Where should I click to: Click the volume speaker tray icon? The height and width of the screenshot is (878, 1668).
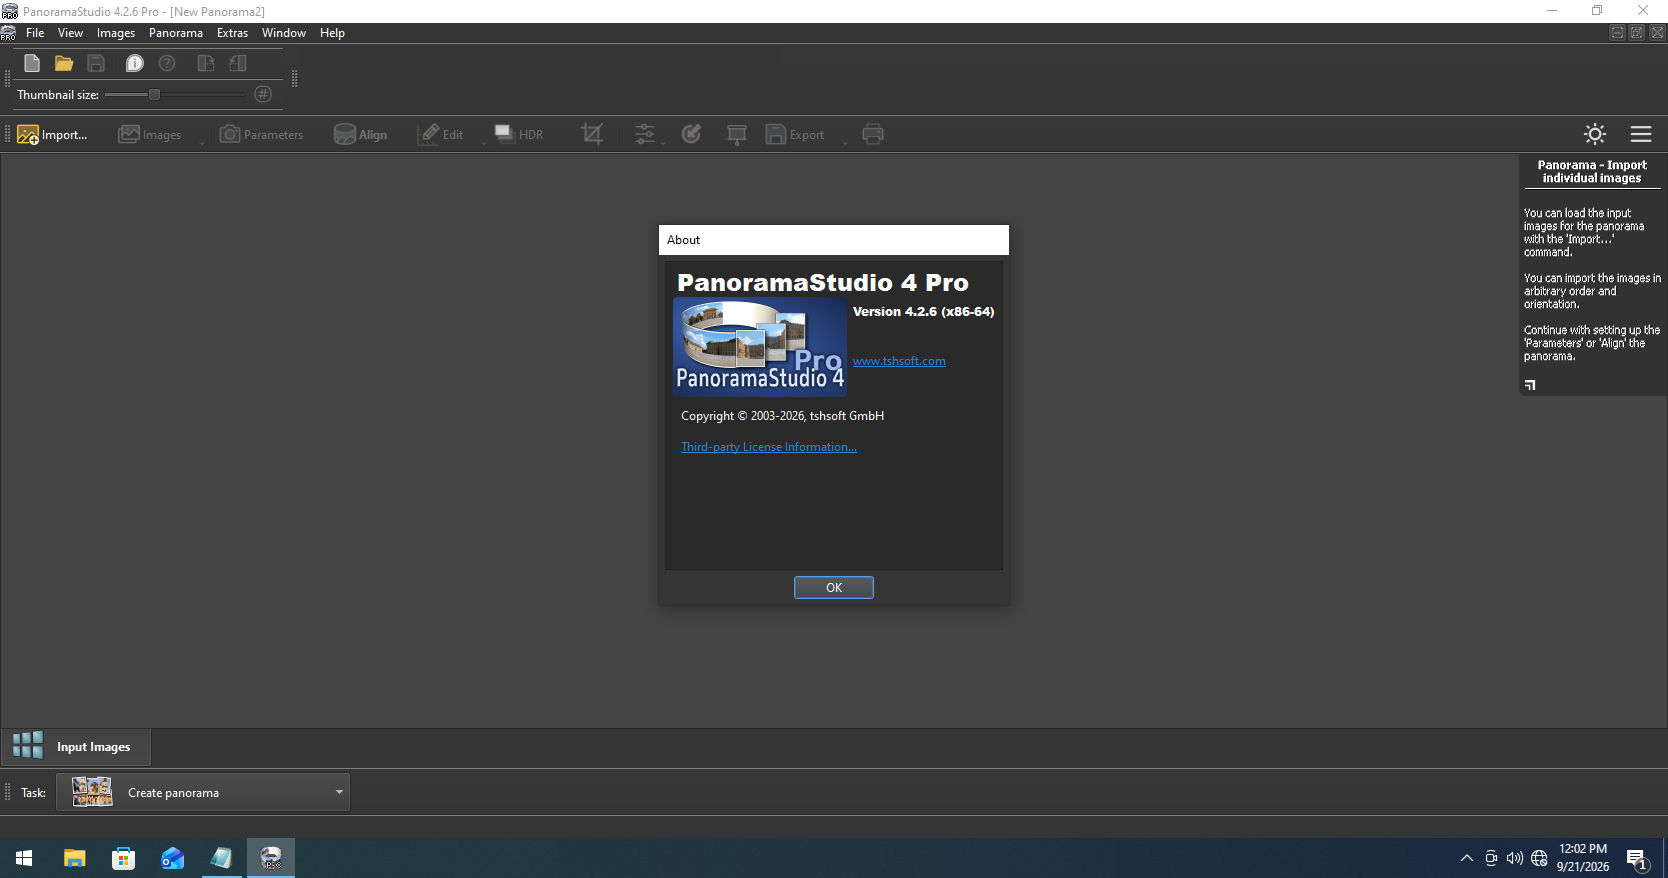(x=1515, y=858)
